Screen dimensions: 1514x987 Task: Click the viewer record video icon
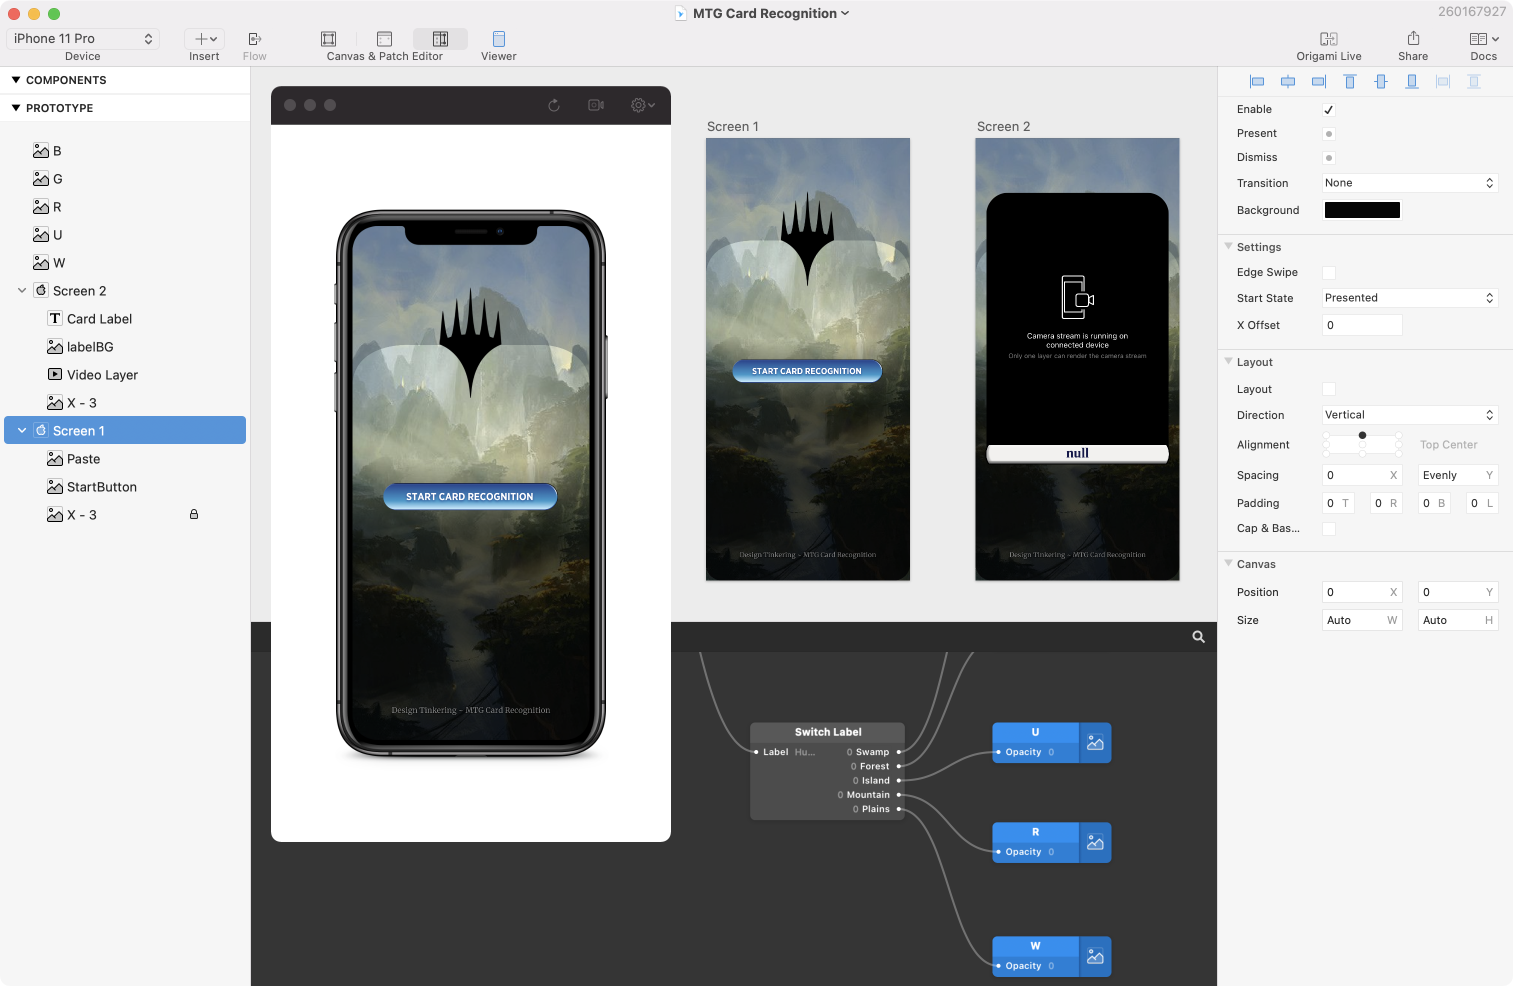tap(596, 105)
